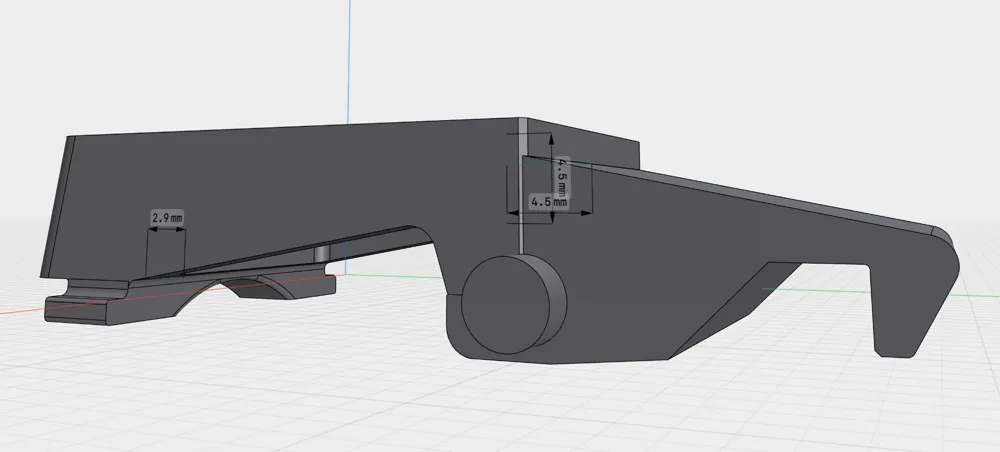Select the vertical 4.5 mm dimension label
1000x452 pixels.
point(562,177)
